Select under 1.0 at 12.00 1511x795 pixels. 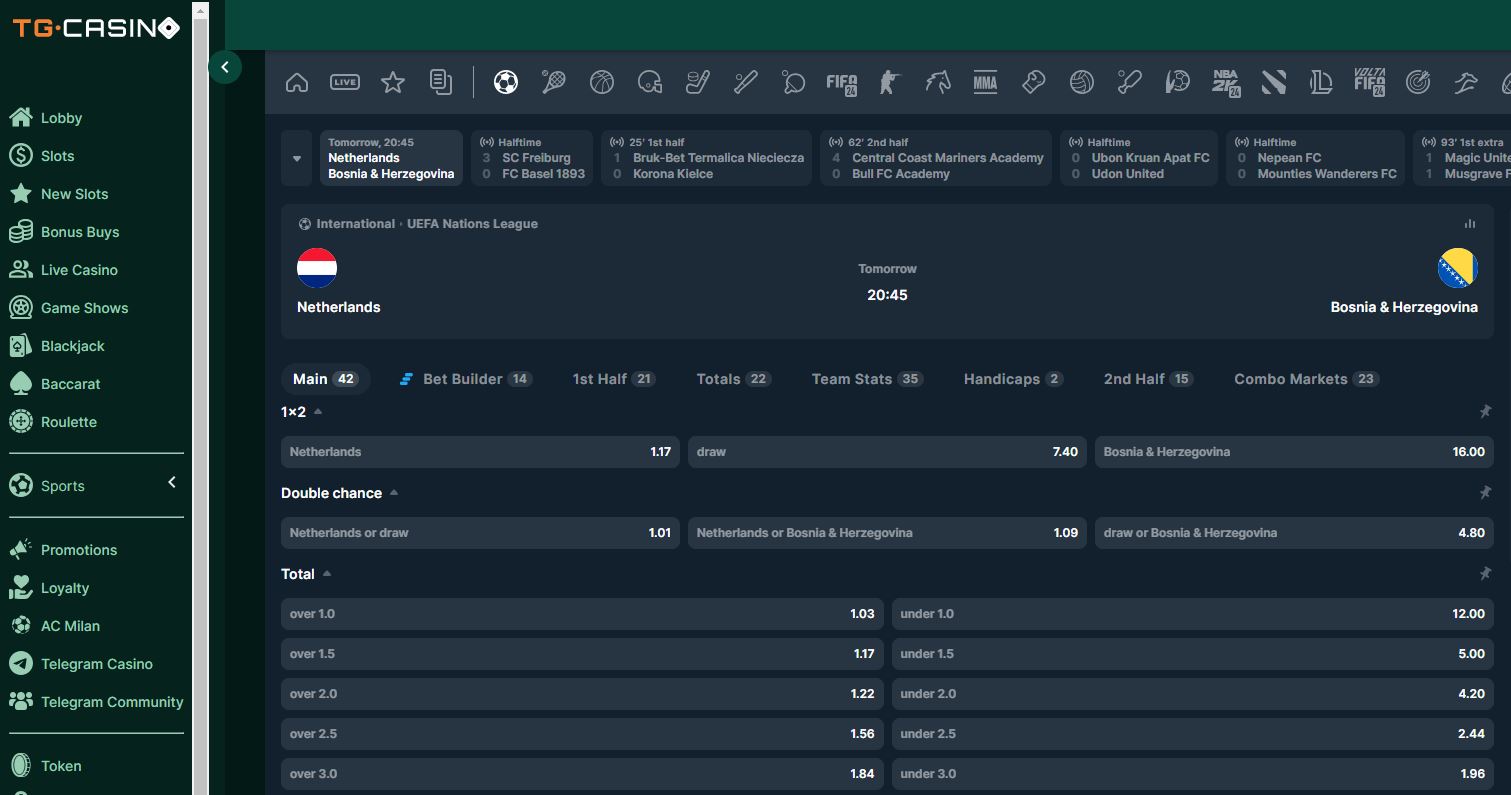tap(1193, 614)
